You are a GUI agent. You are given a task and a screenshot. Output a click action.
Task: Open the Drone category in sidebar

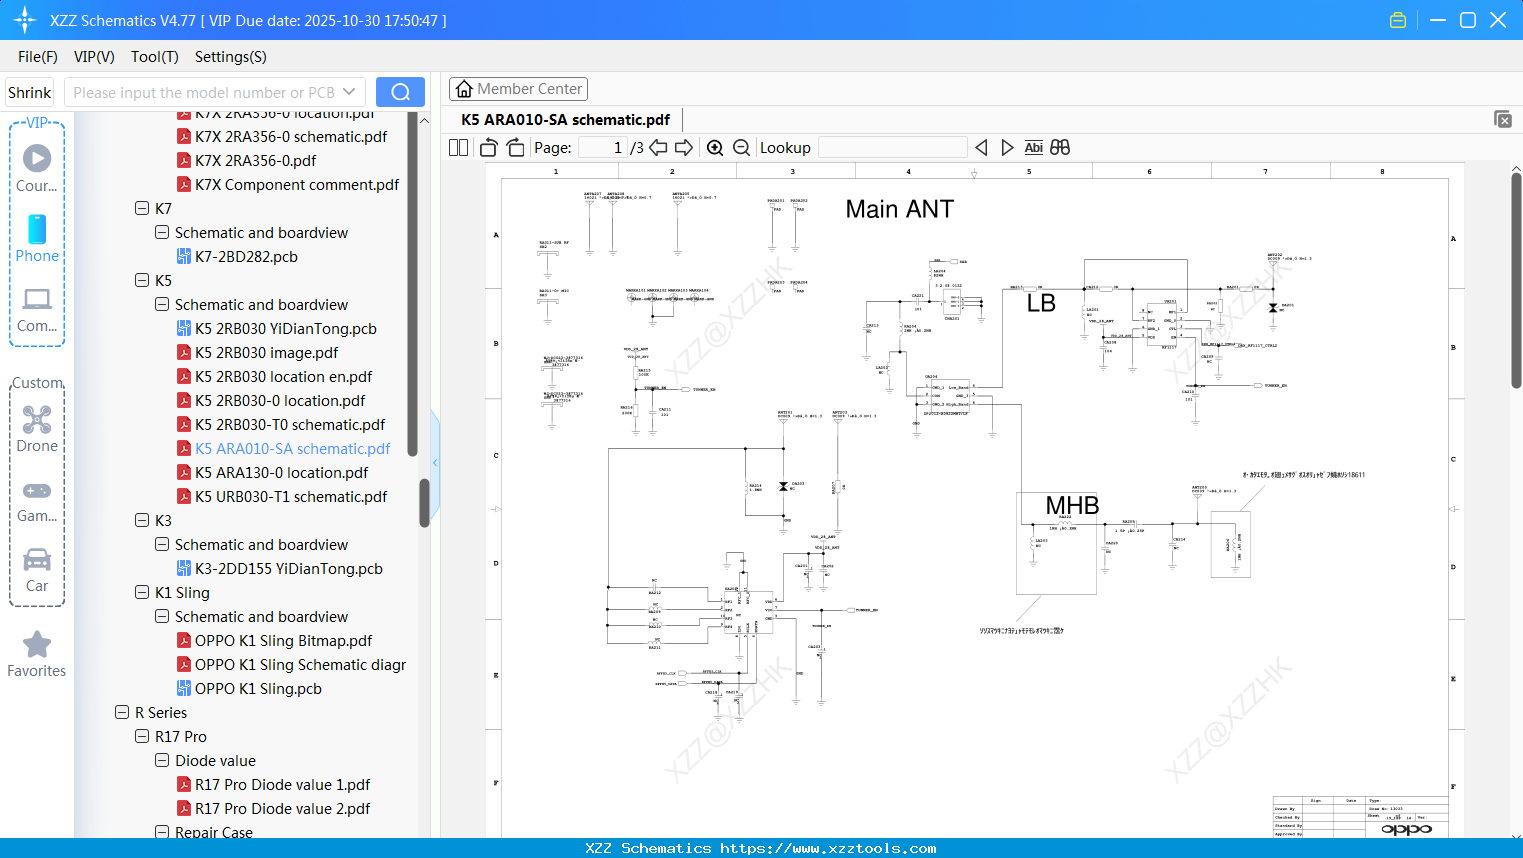37,429
